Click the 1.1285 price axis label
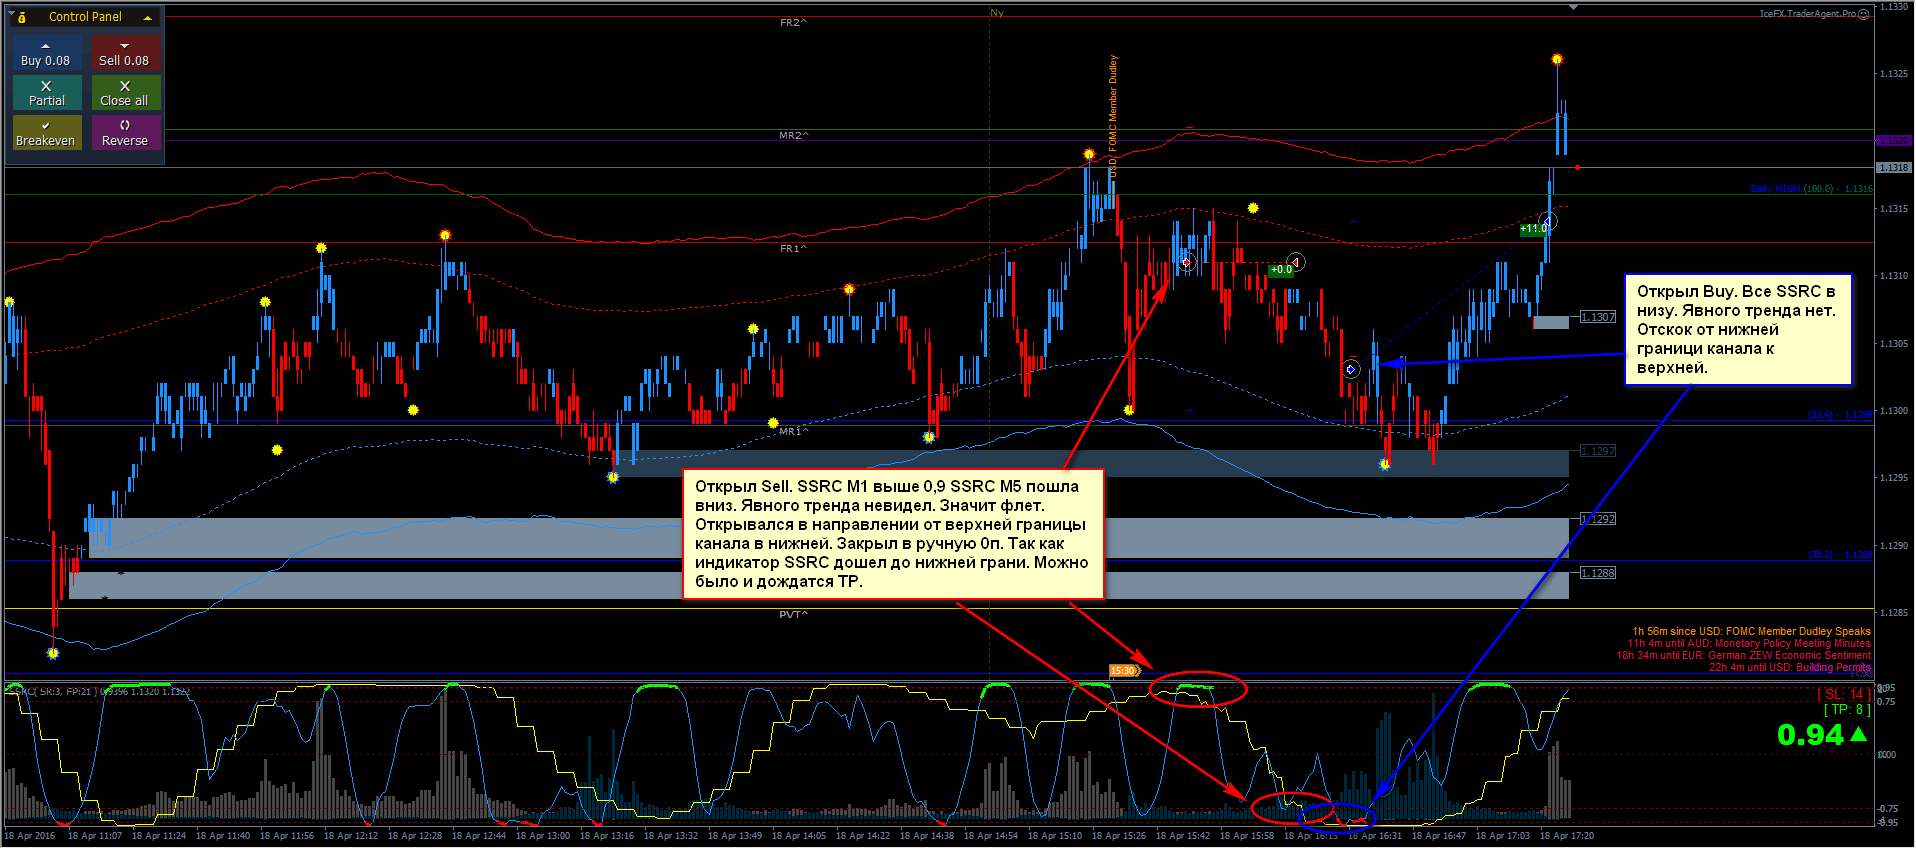This screenshot has width=1916, height=849. (1894, 612)
